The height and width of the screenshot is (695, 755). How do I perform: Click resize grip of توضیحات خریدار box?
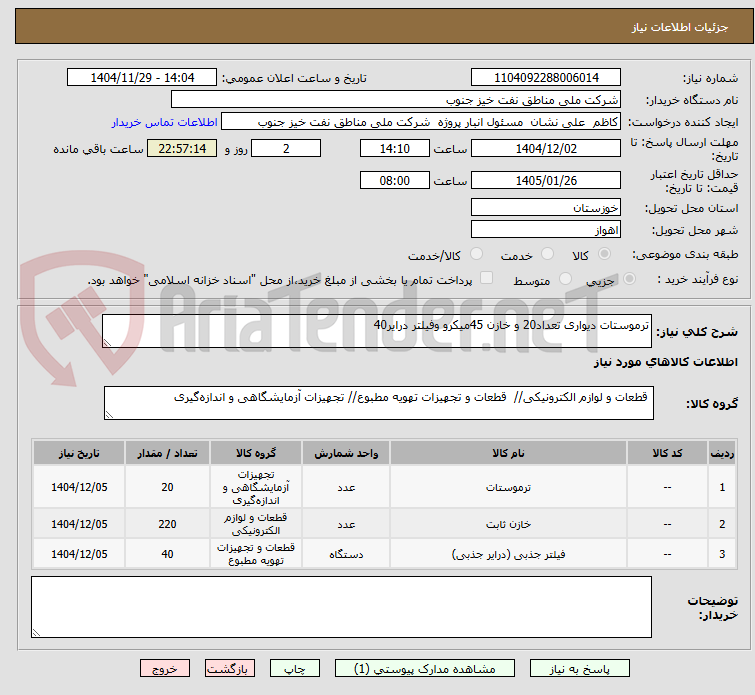click(x=36, y=633)
